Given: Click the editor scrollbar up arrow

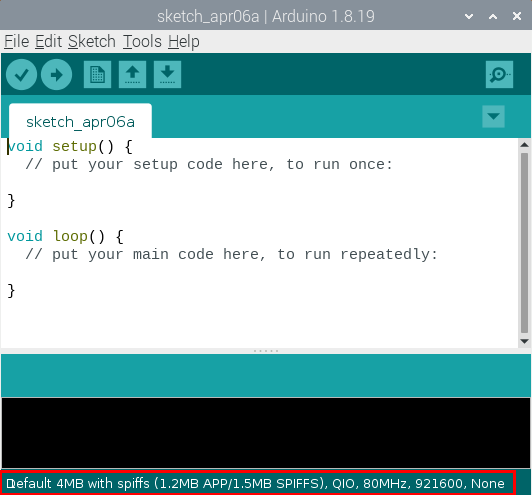Looking at the screenshot, I should coord(524,145).
